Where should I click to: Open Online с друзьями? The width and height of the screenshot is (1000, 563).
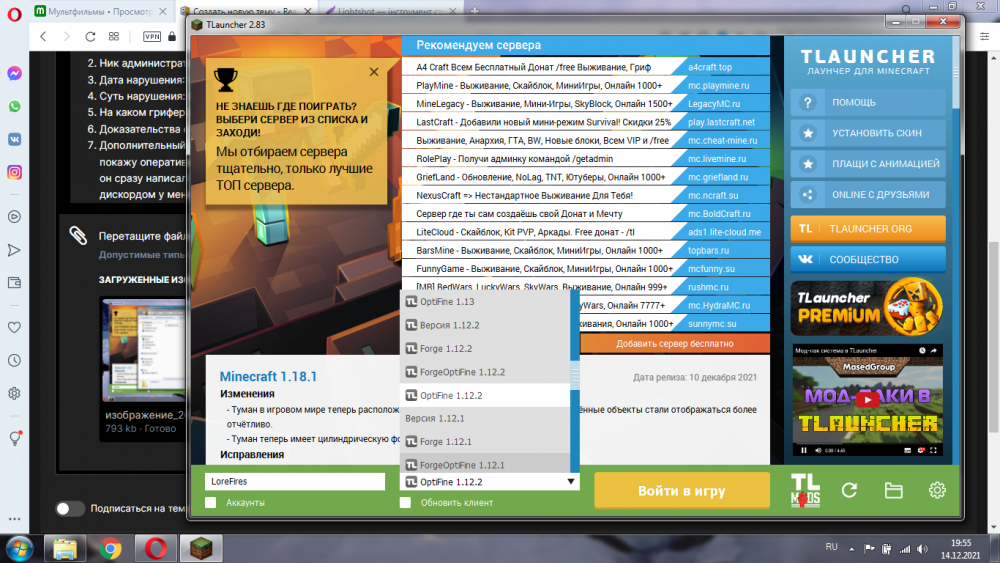(x=868, y=194)
